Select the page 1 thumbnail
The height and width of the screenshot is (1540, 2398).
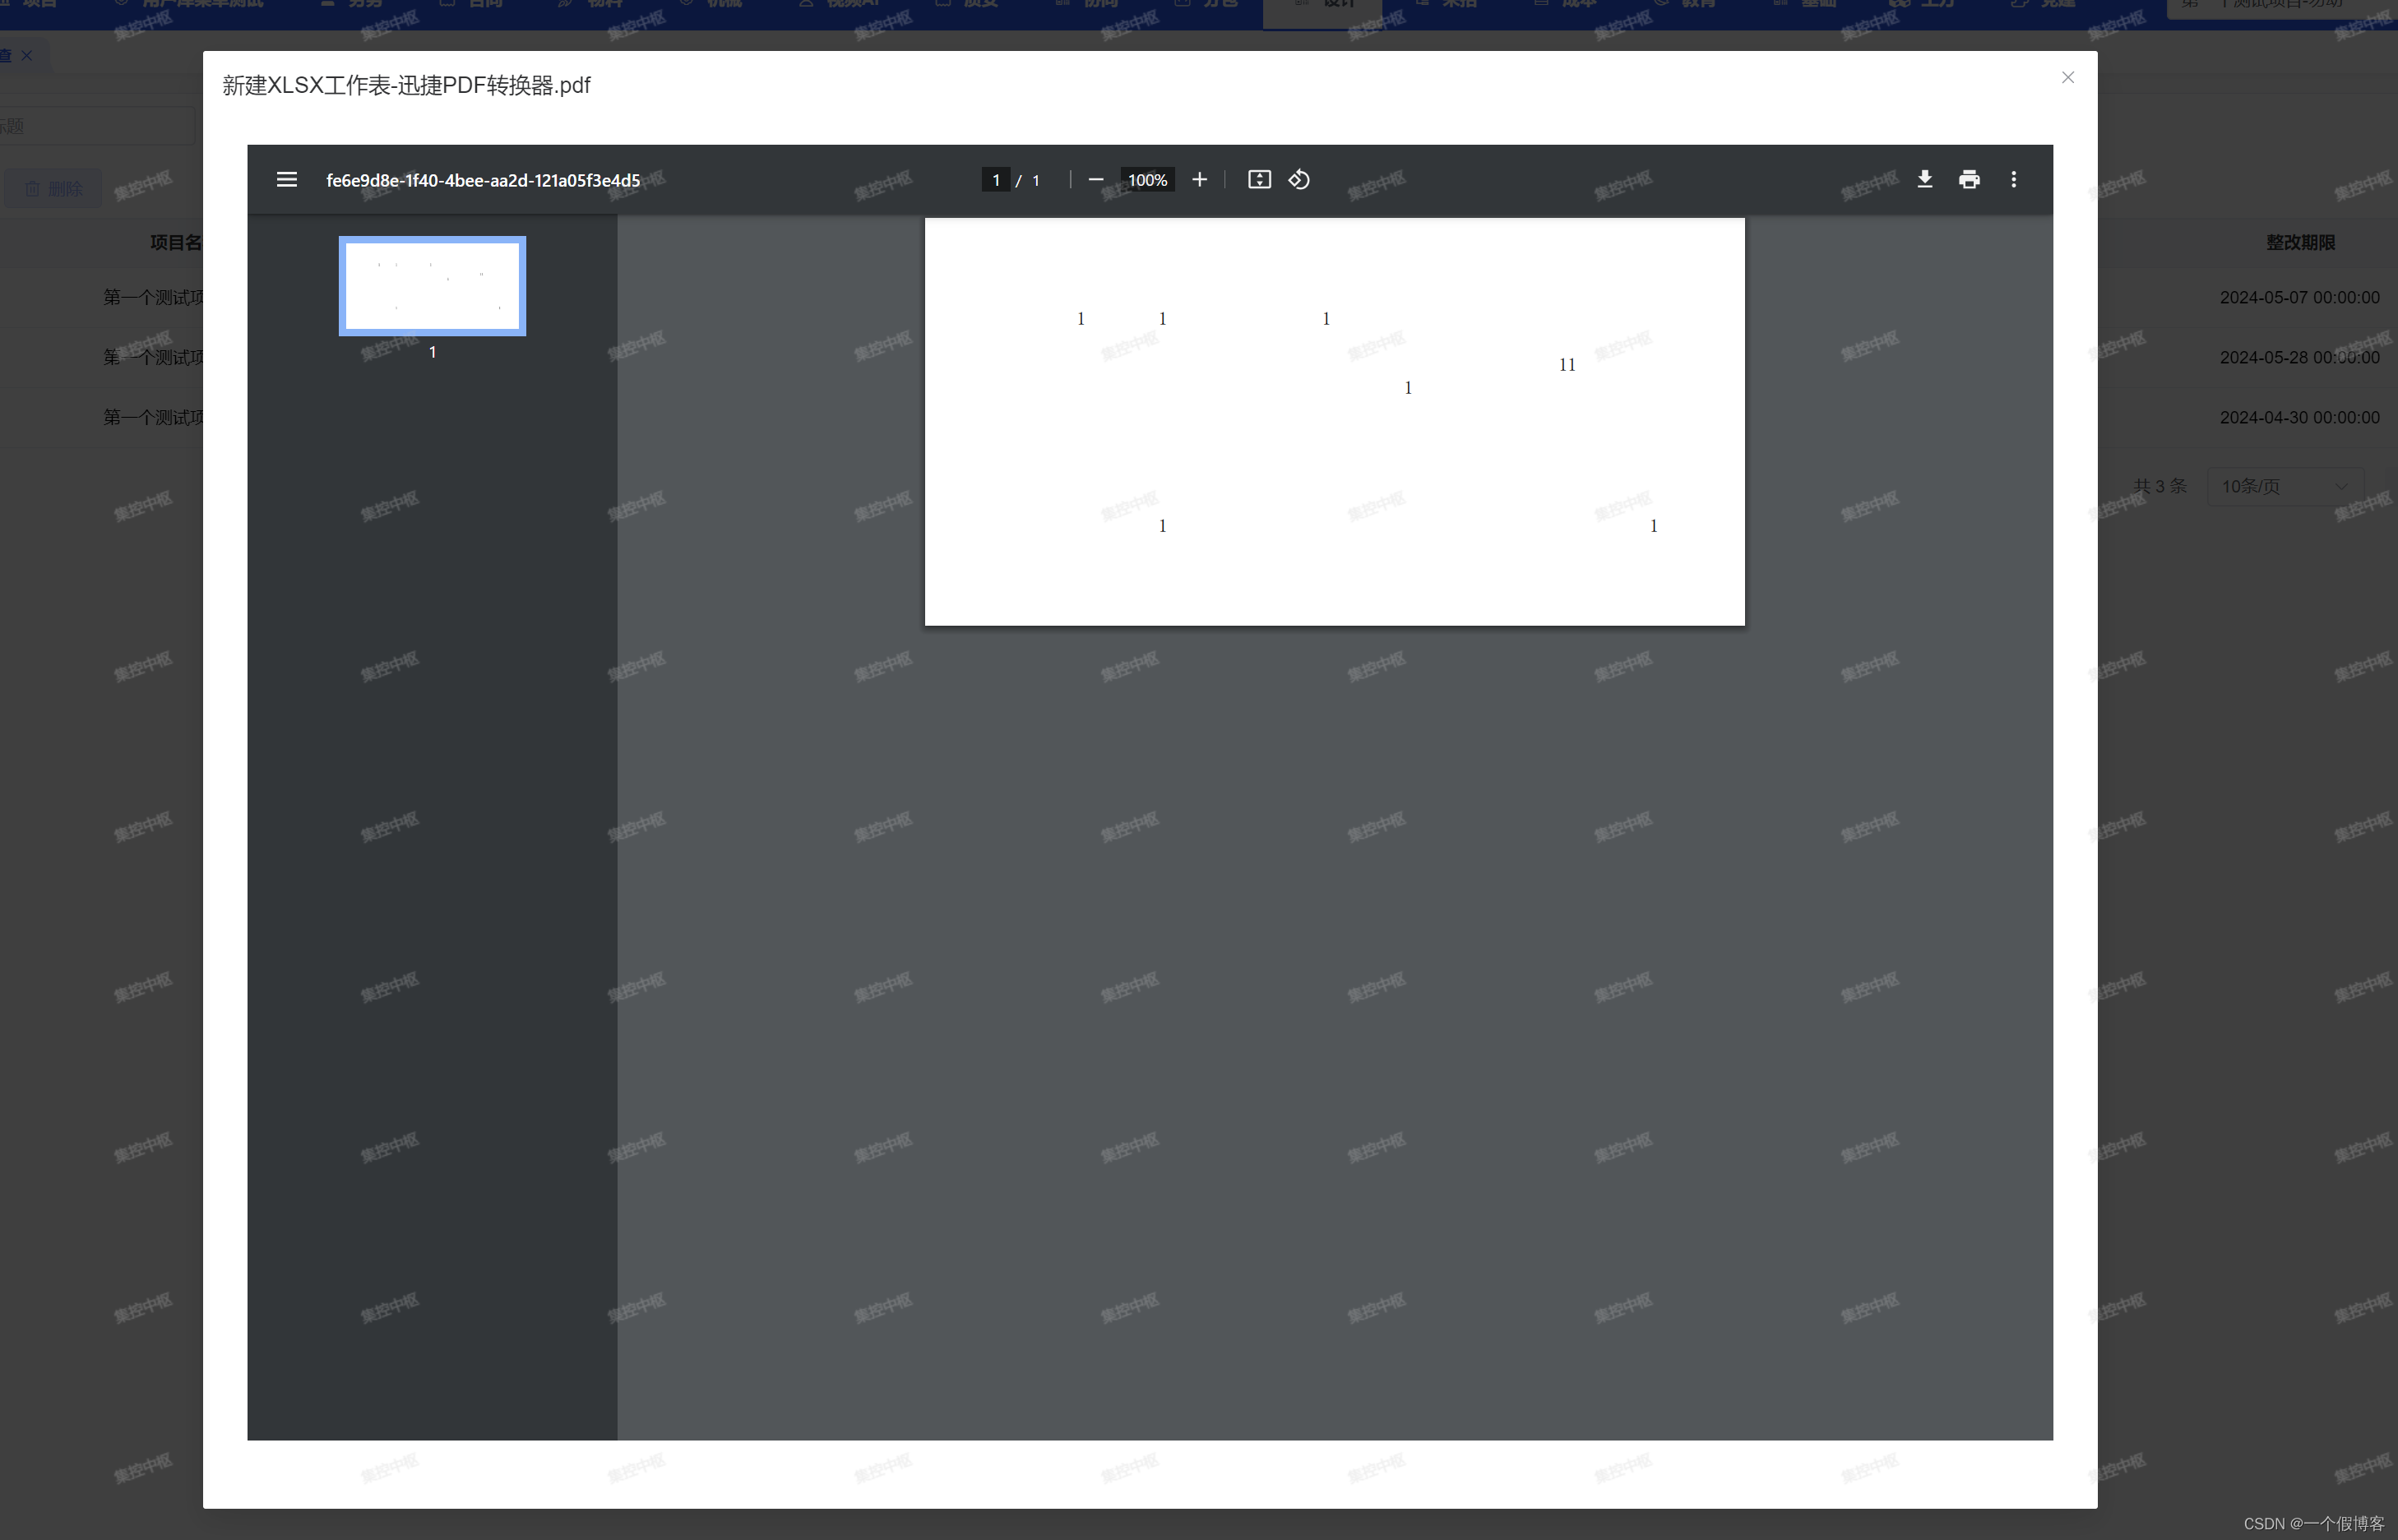pyautogui.click(x=432, y=286)
